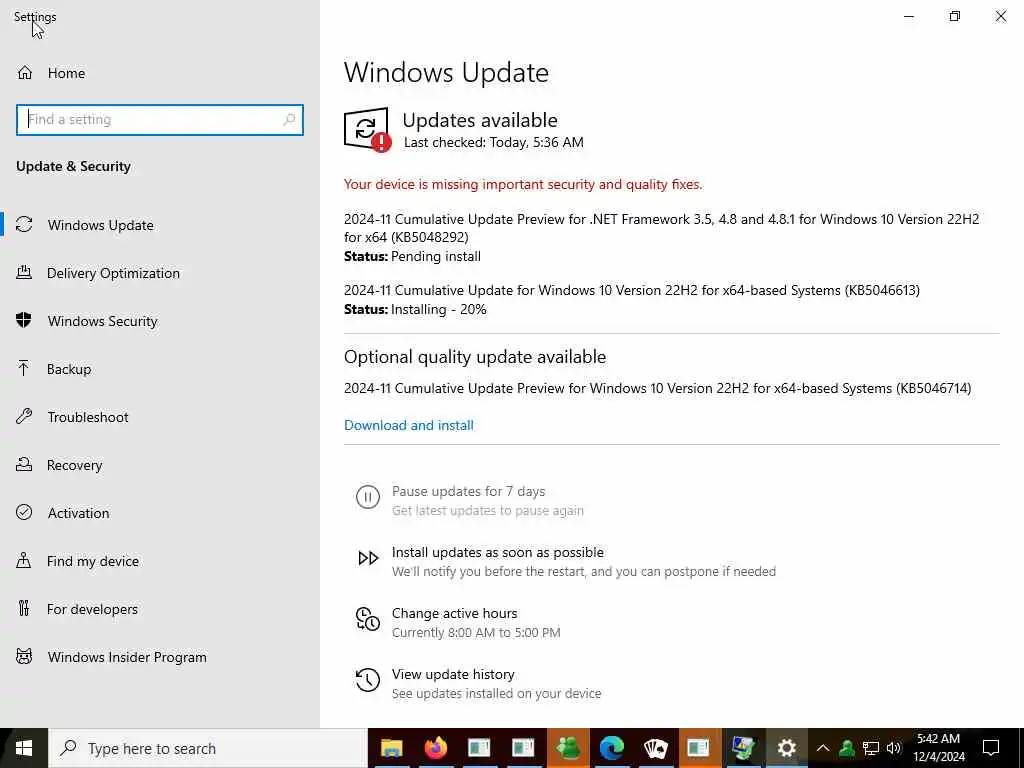Click the Activation checkmark circle icon
The width and height of the screenshot is (1024, 768).
point(24,513)
